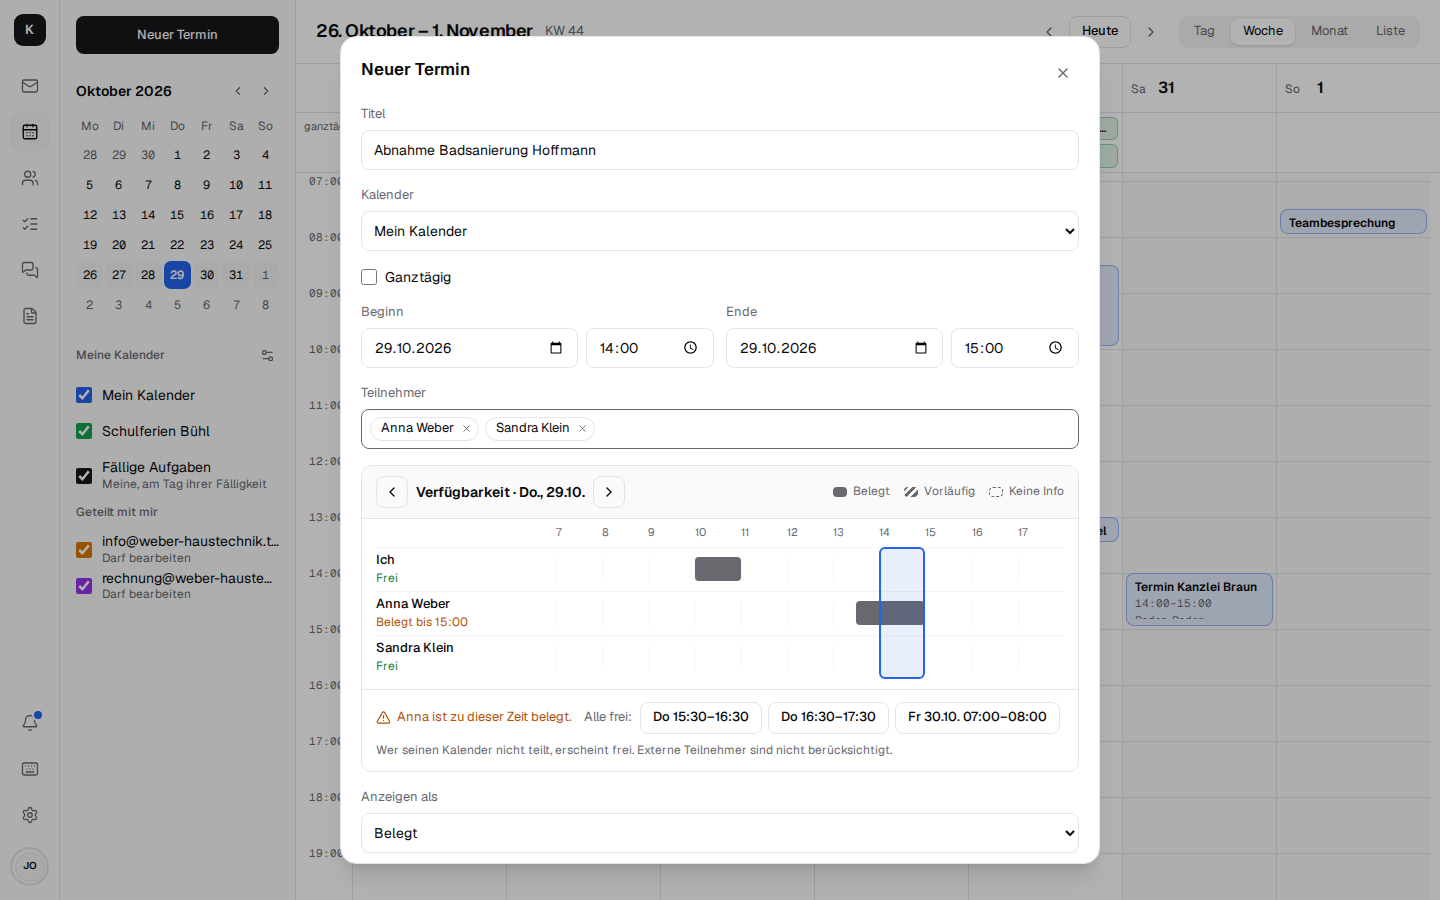Open the Calendar icon in the sidebar

click(30, 132)
